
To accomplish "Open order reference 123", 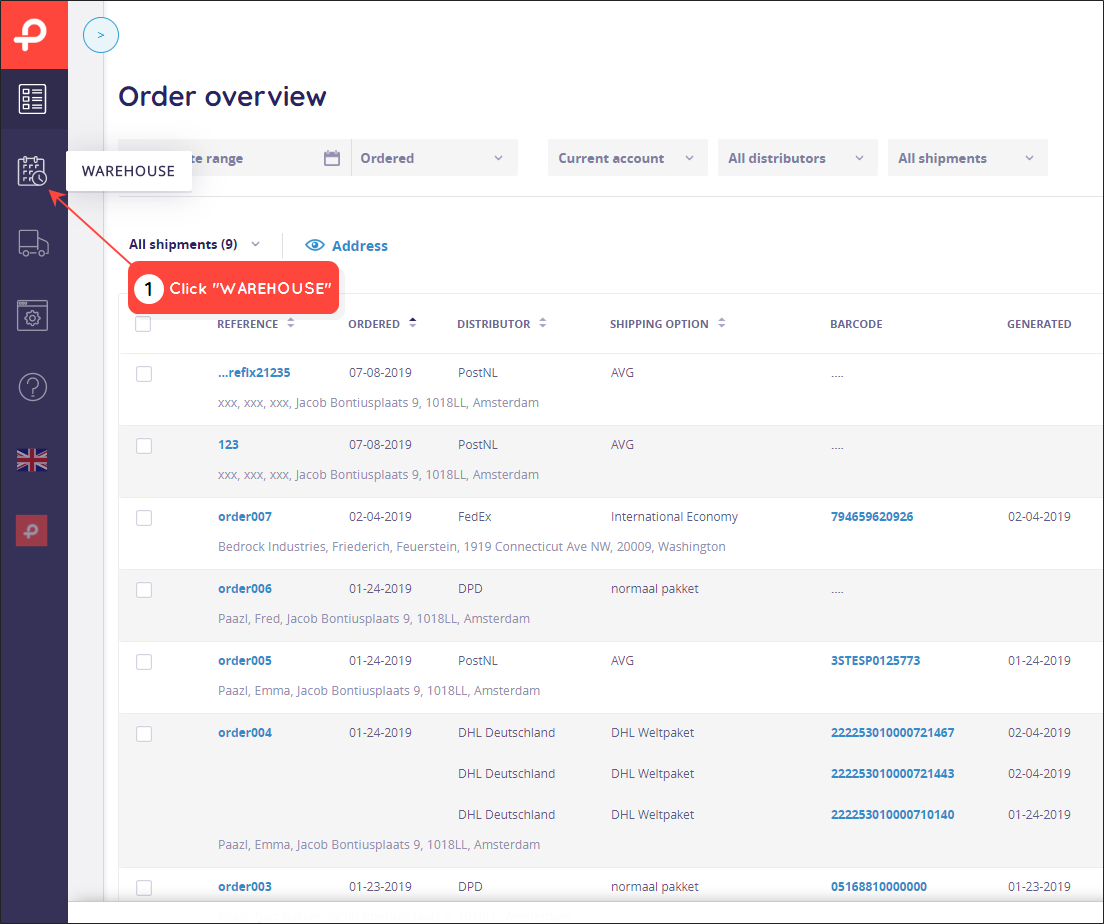I will (228, 444).
